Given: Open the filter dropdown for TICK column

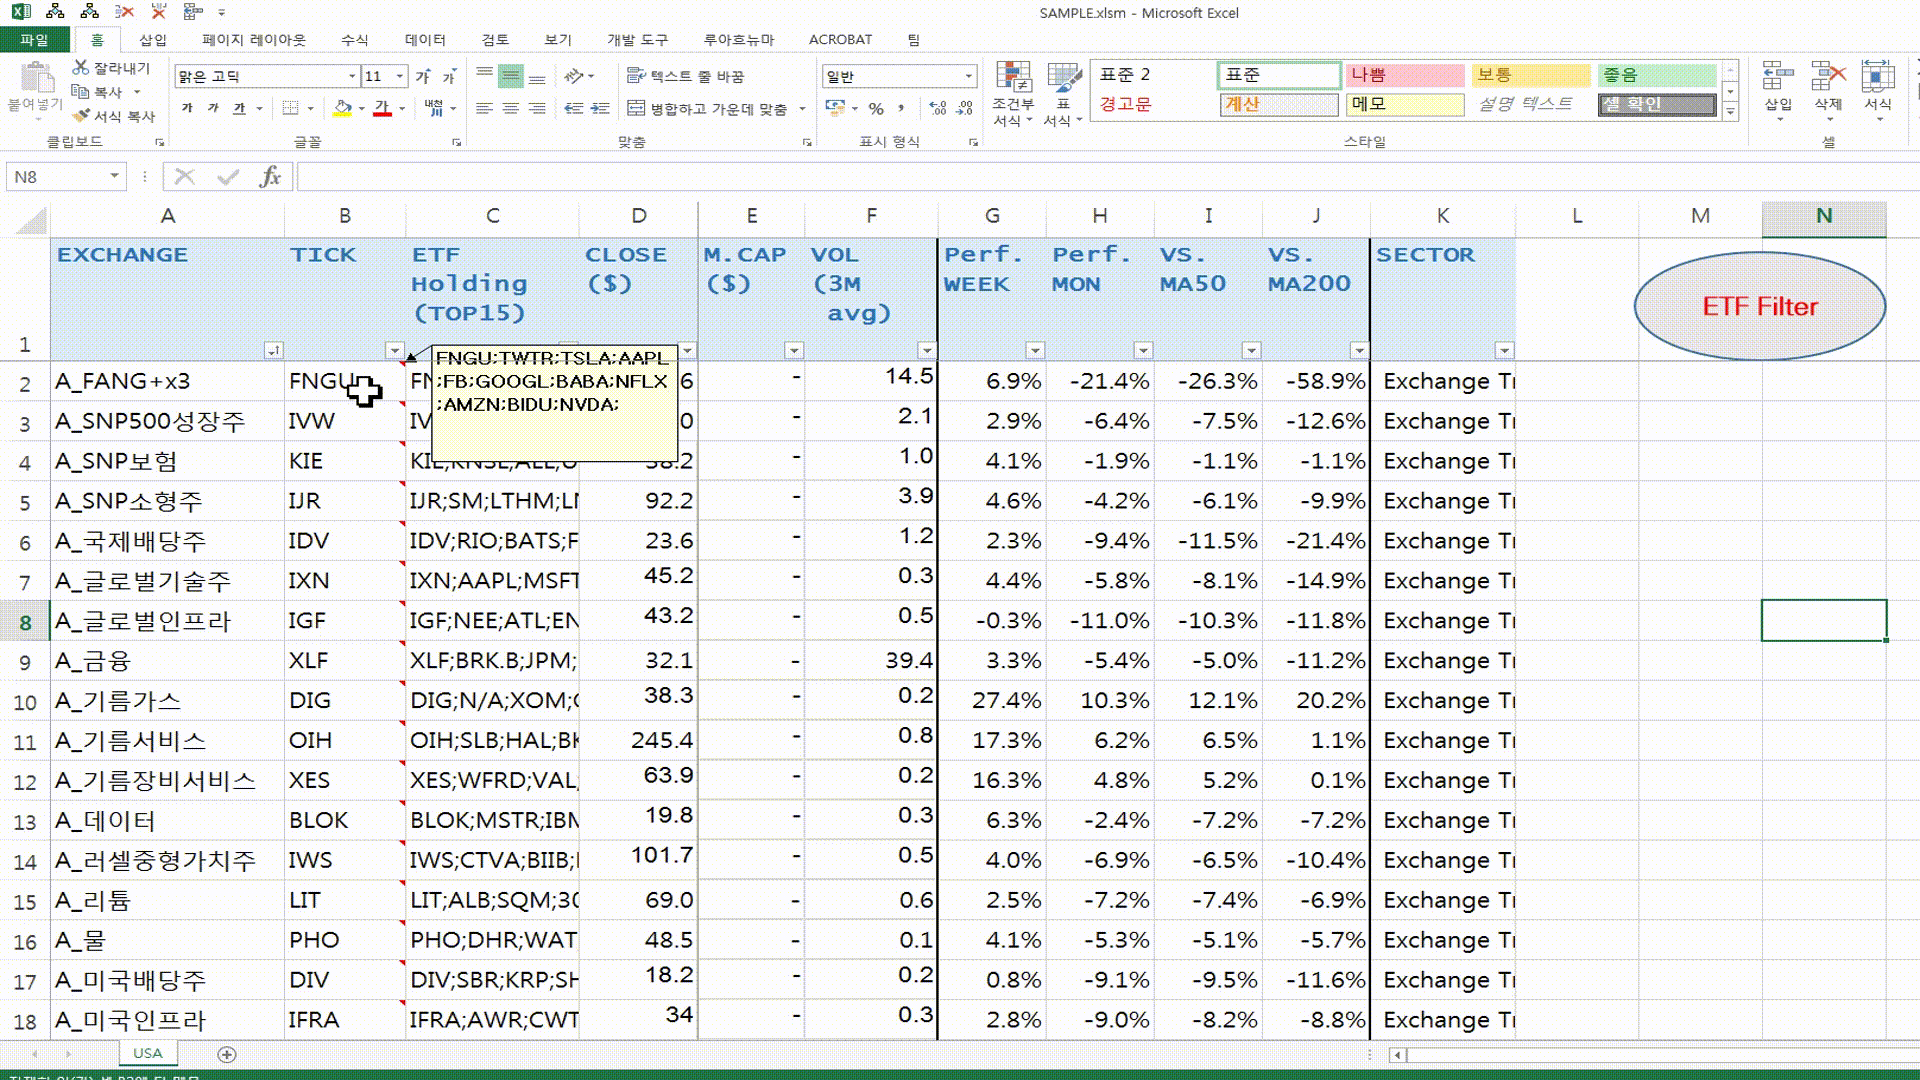Looking at the screenshot, I should (395, 350).
